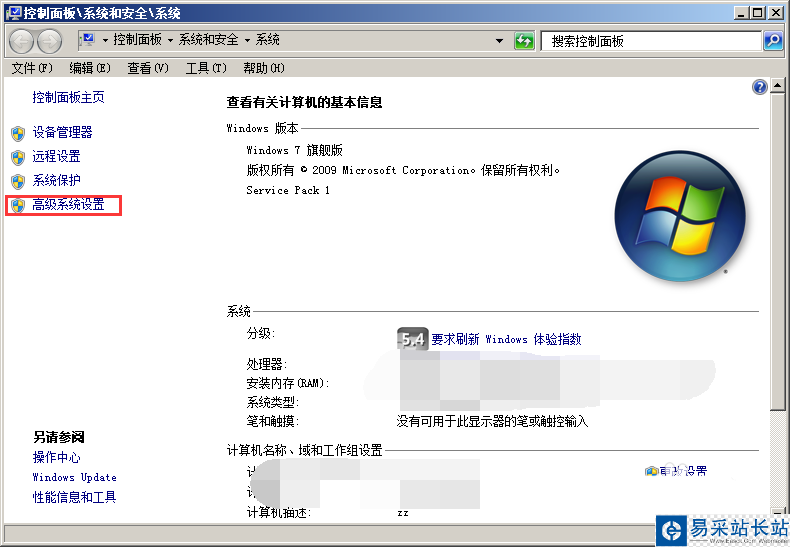Click the 搜索控制面板 search field

[x=650, y=41]
